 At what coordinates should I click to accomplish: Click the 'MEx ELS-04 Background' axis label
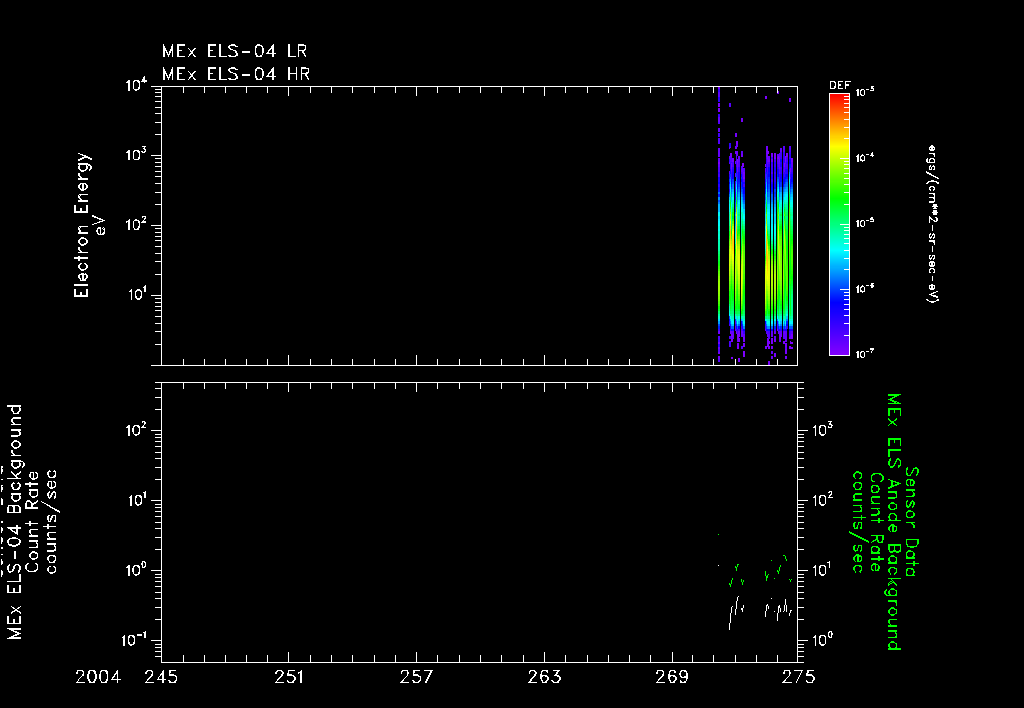(15, 522)
